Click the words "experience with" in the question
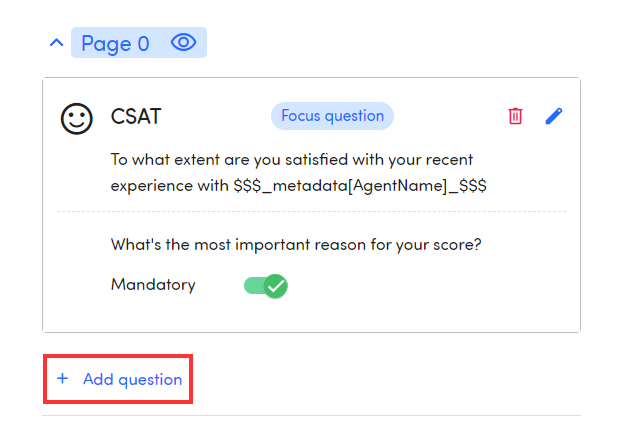Viewport: 628px width, 430px height. click(169, 185)
